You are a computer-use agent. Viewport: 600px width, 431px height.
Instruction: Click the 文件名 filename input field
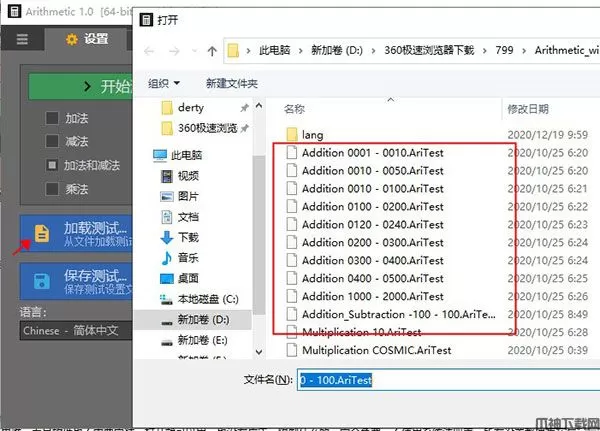(x=448, y=380)
